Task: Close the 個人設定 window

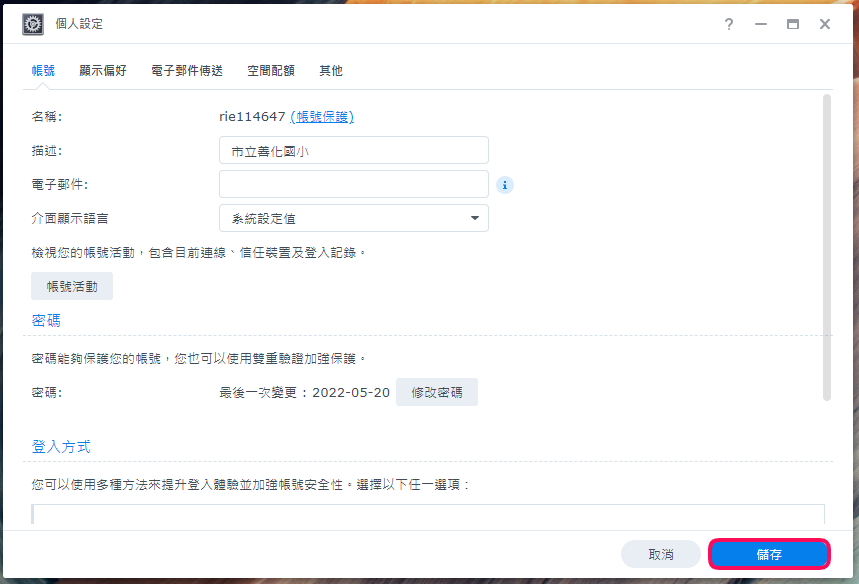Action: pyautogui.click(x=825, y=24)
